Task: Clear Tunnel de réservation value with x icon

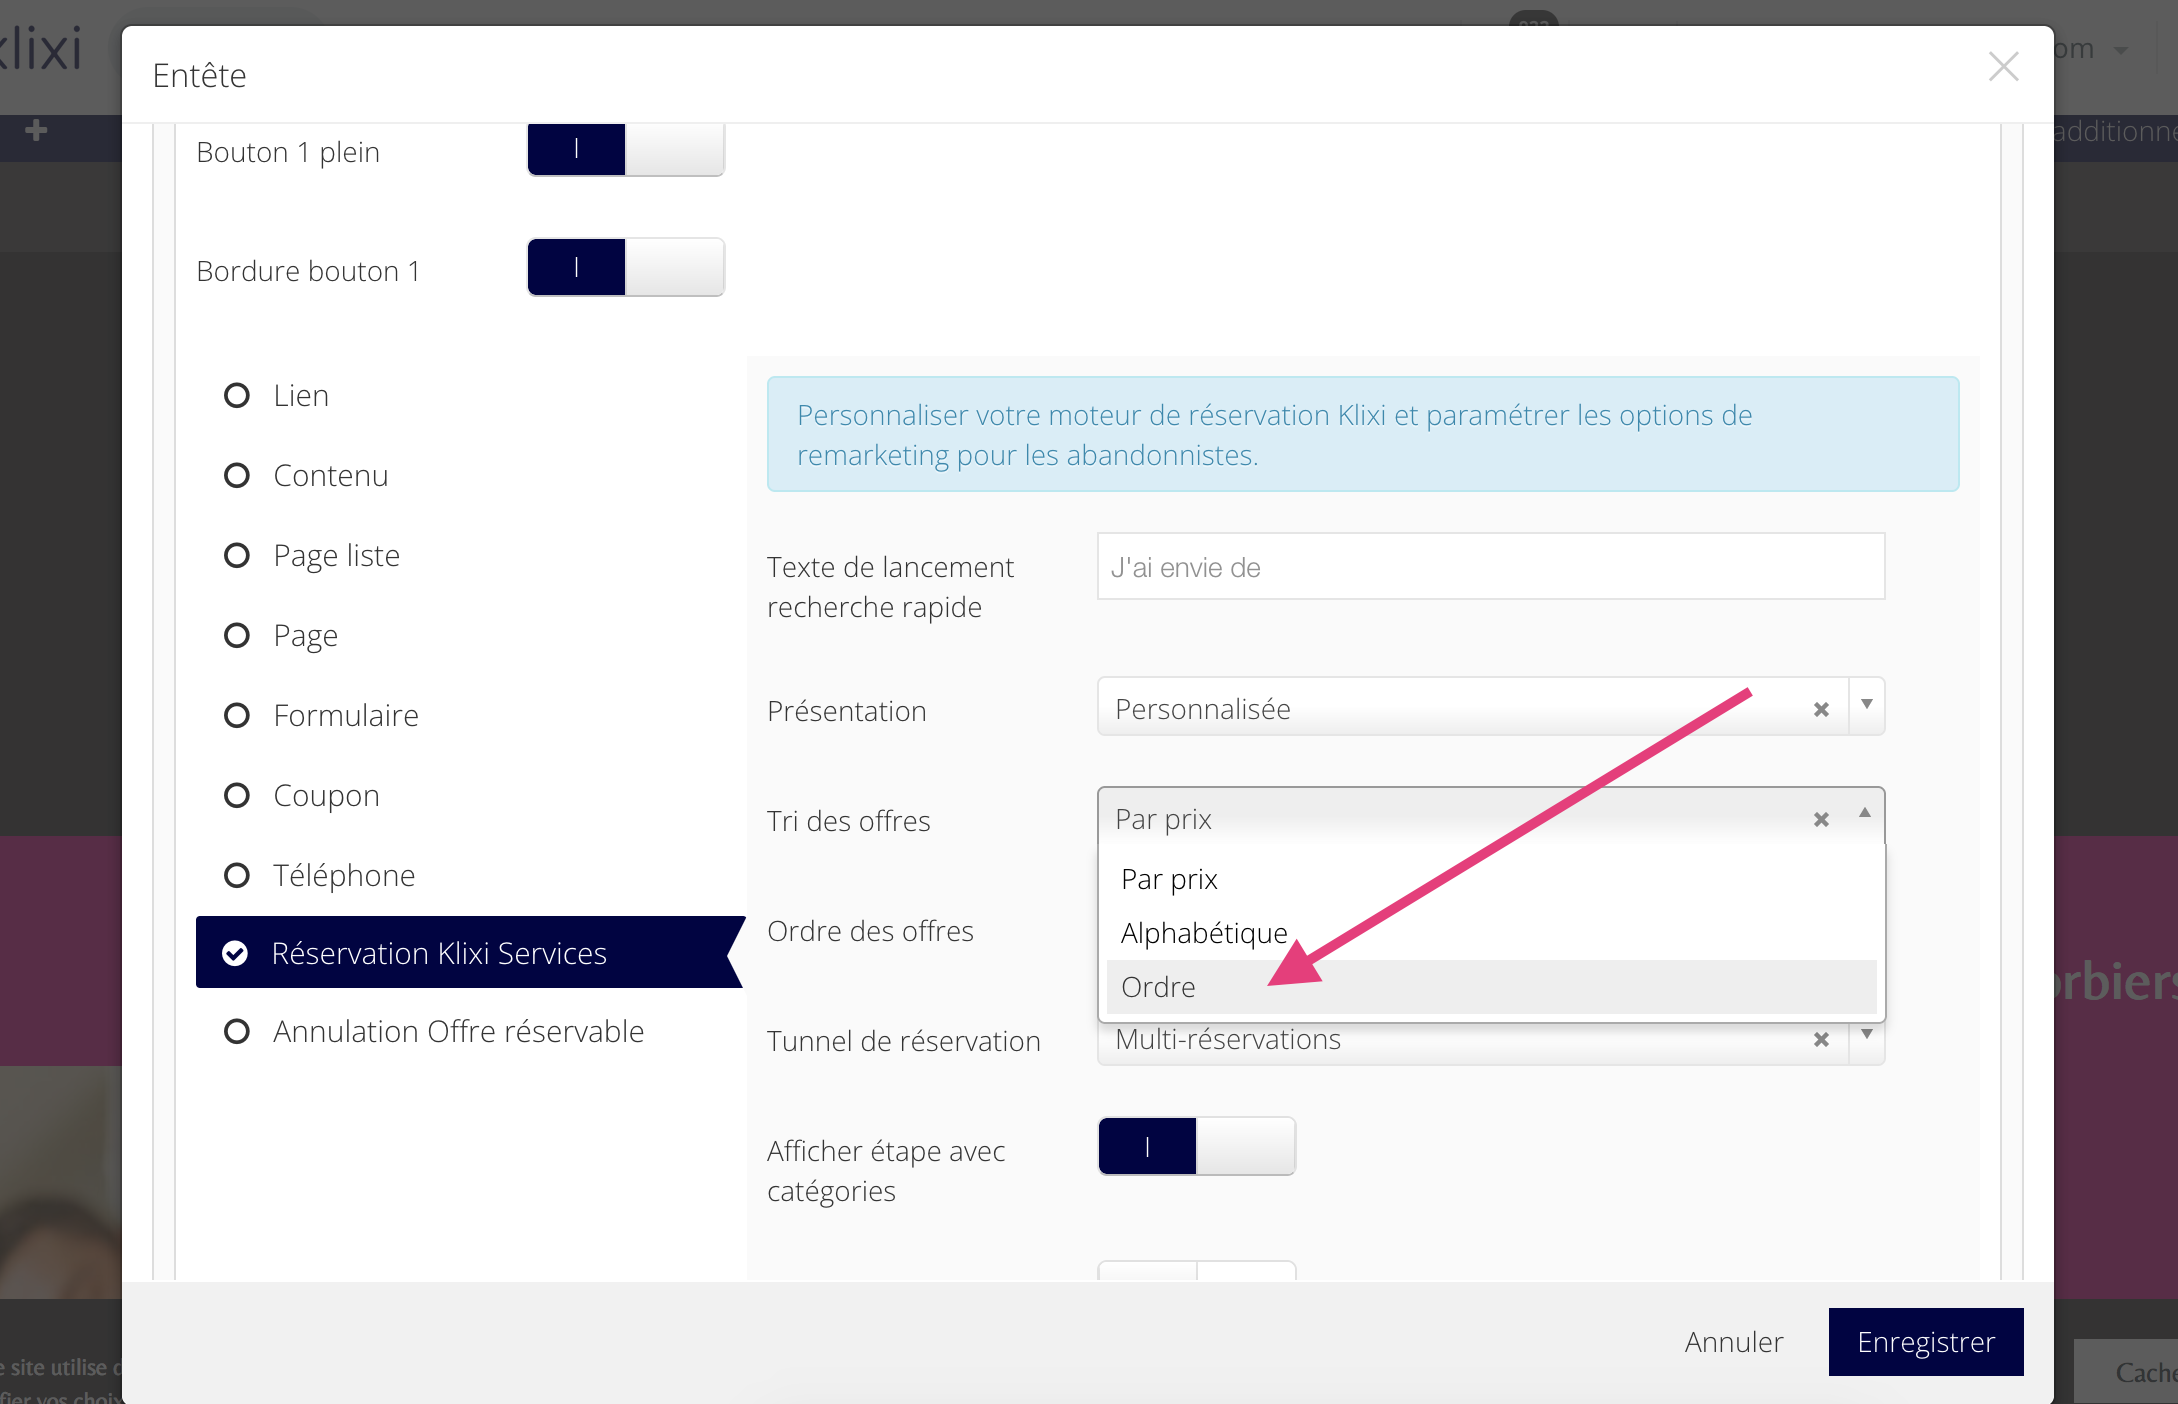Action: coord(1821,1040)
